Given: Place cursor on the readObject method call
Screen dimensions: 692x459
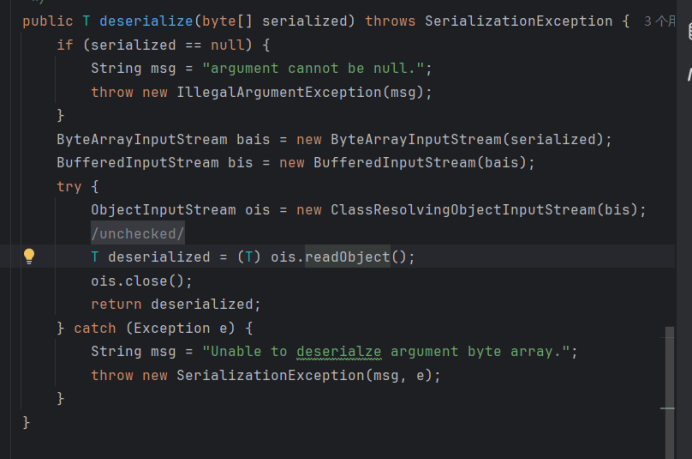Looking at the screenshot, I should [x=347, y=257].
